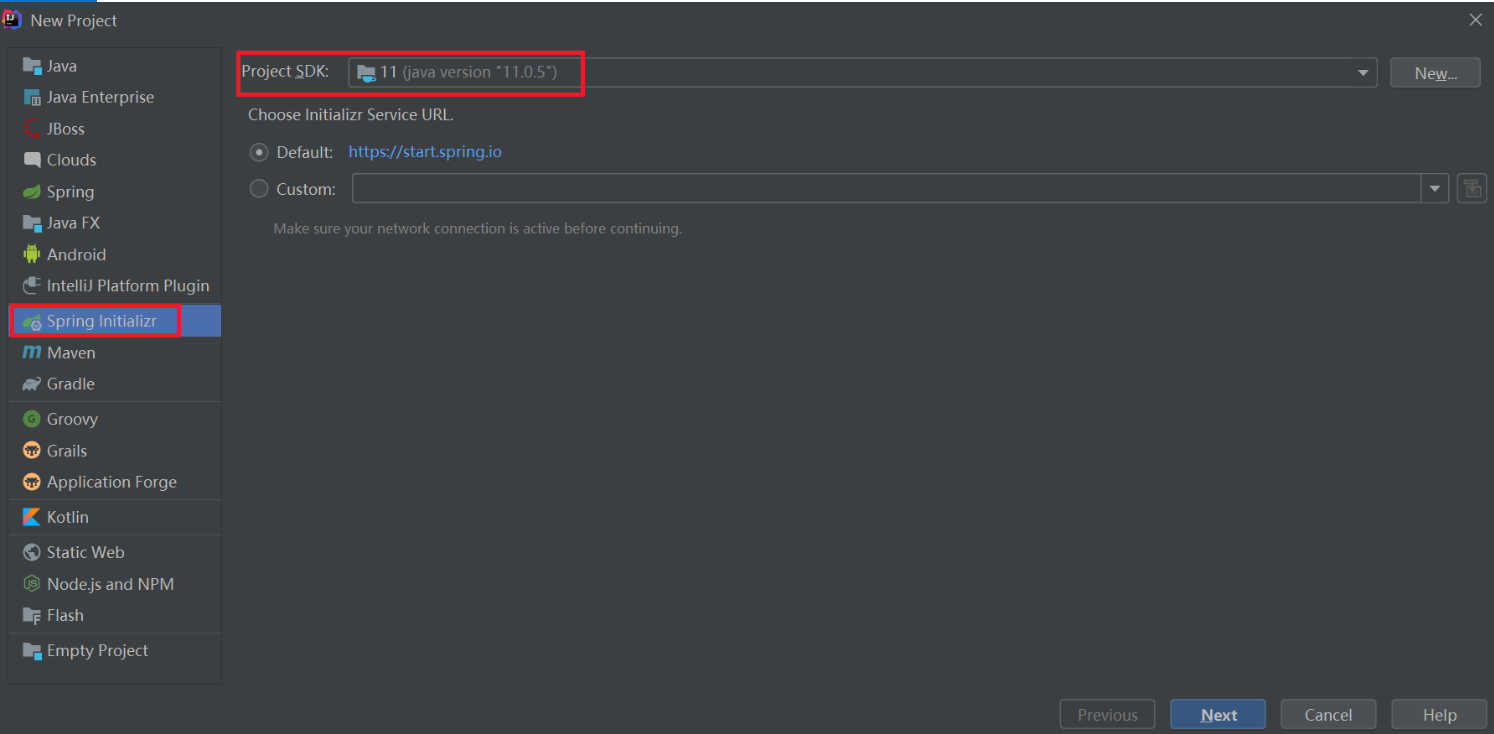This screenshot has height=734, width=1494.
Task: Select the Static Web globe icon
Action: [x=32, y=552]
